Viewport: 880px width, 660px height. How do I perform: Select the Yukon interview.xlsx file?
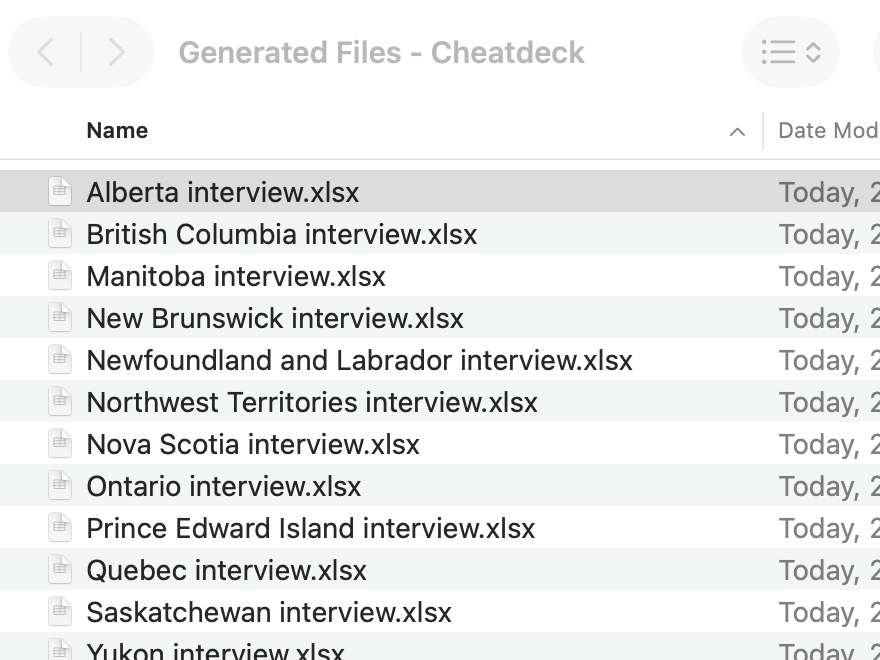click(x=215, y=652)
